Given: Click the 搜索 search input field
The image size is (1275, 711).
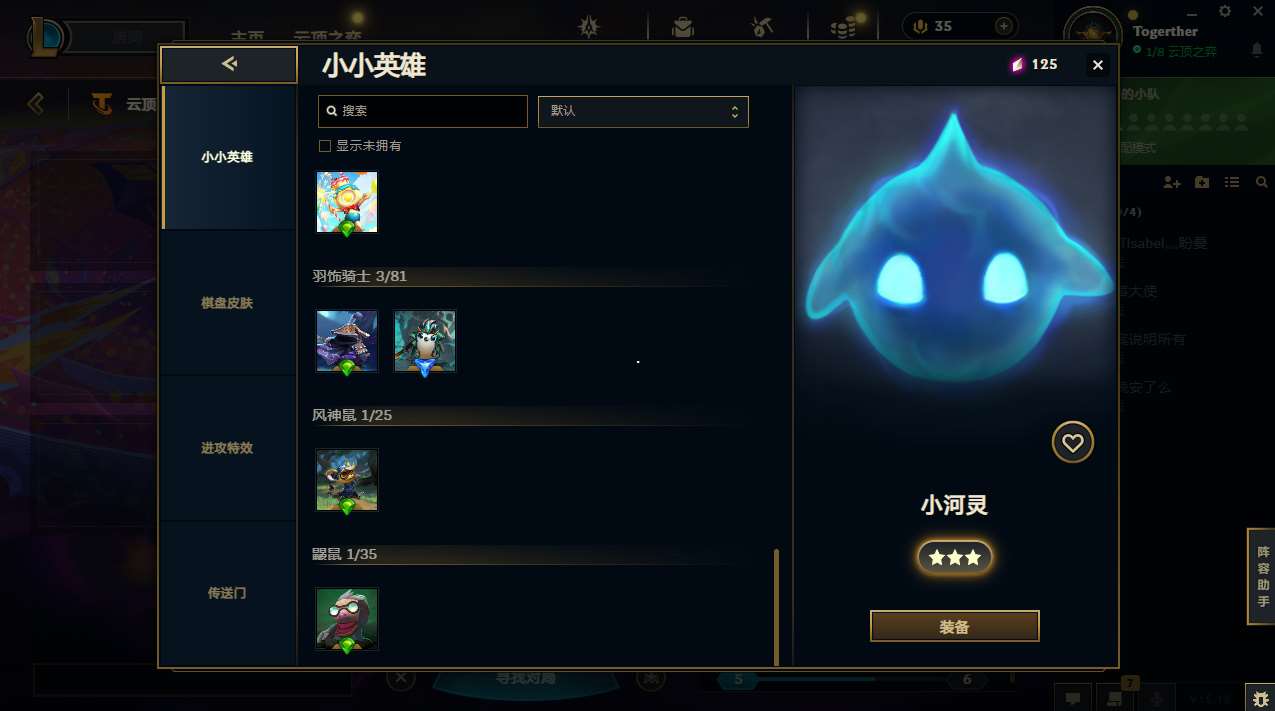Looking at the screenshot, I should (423, 111).
